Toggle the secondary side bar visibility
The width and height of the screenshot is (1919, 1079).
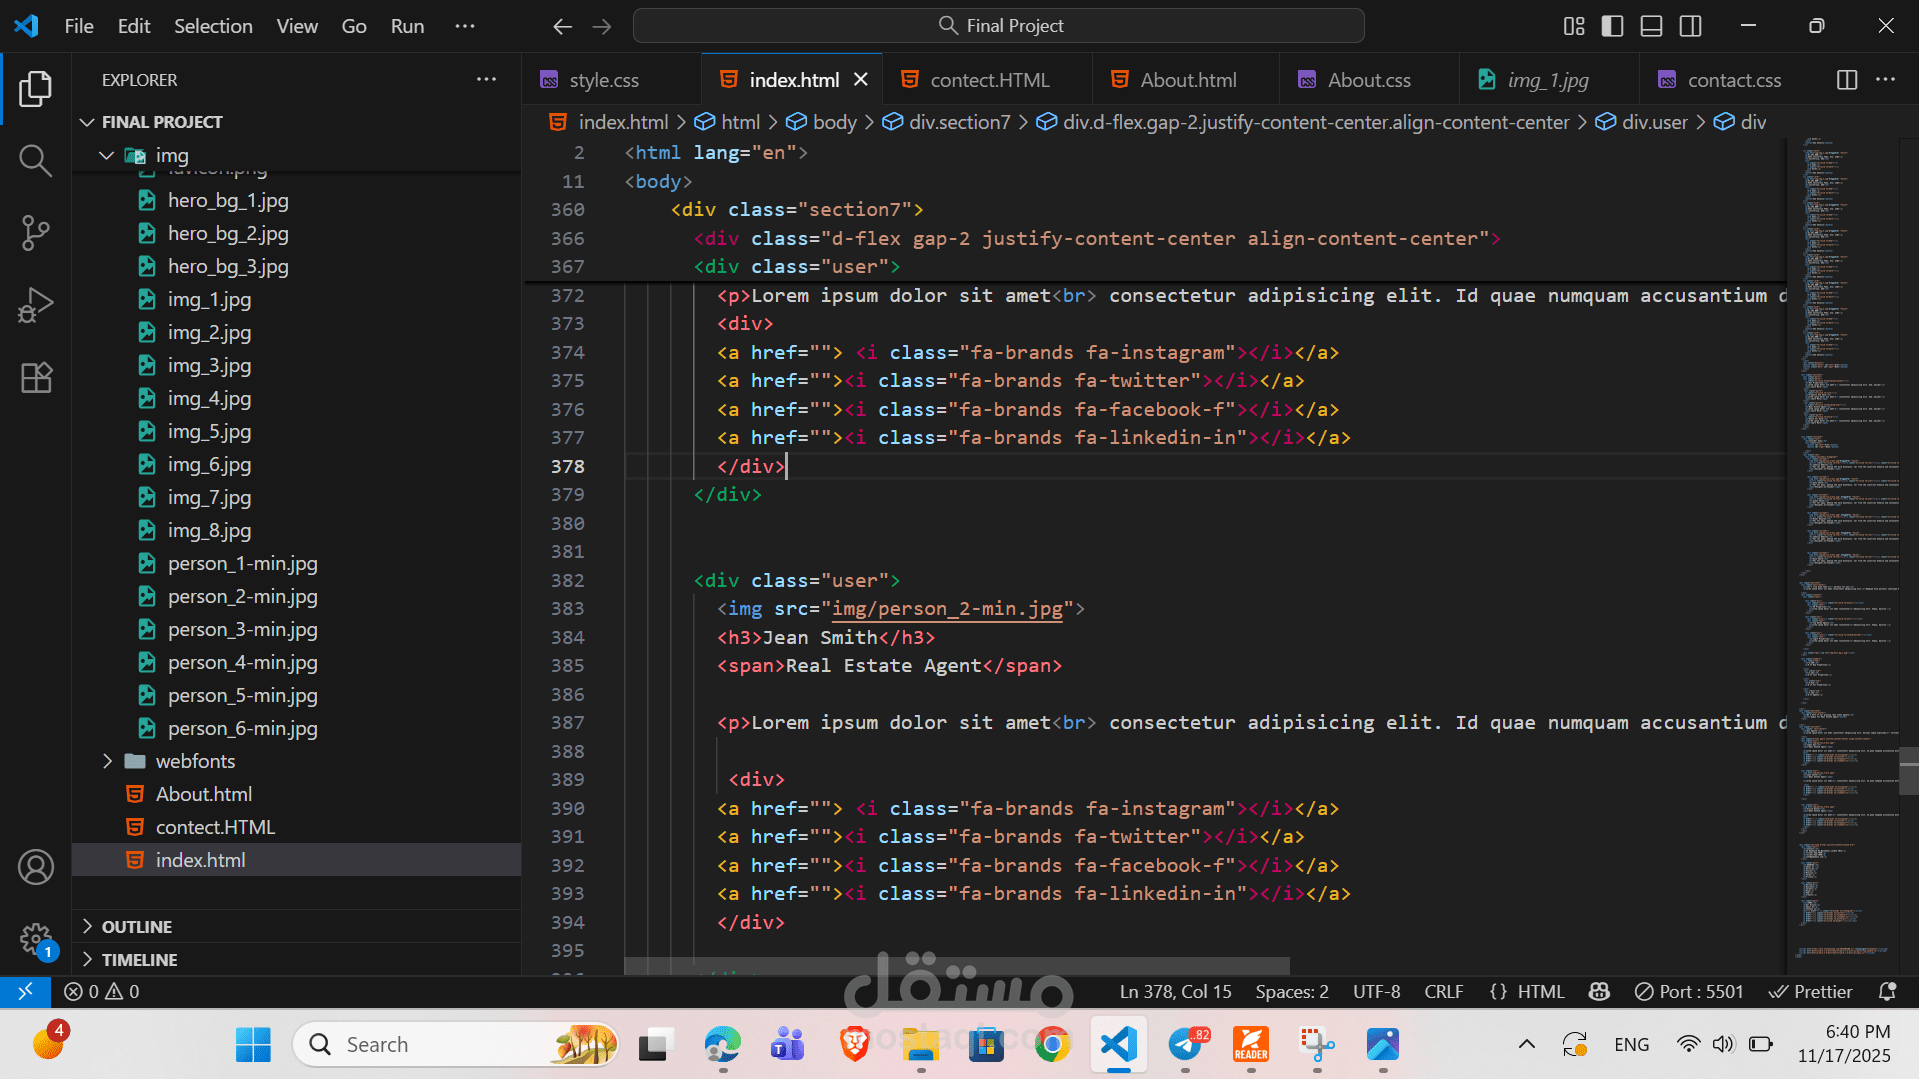1690,26
